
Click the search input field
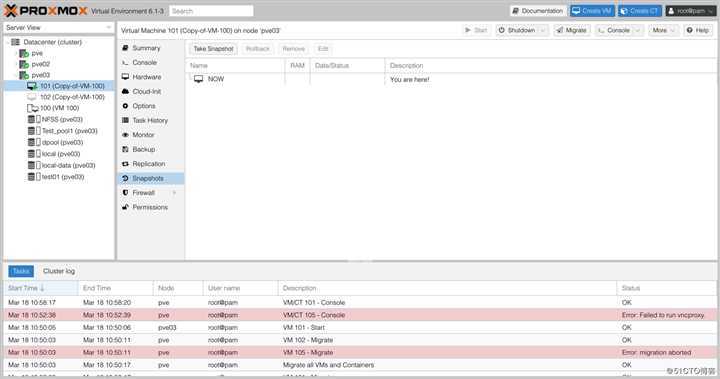(x=211, y=11)
